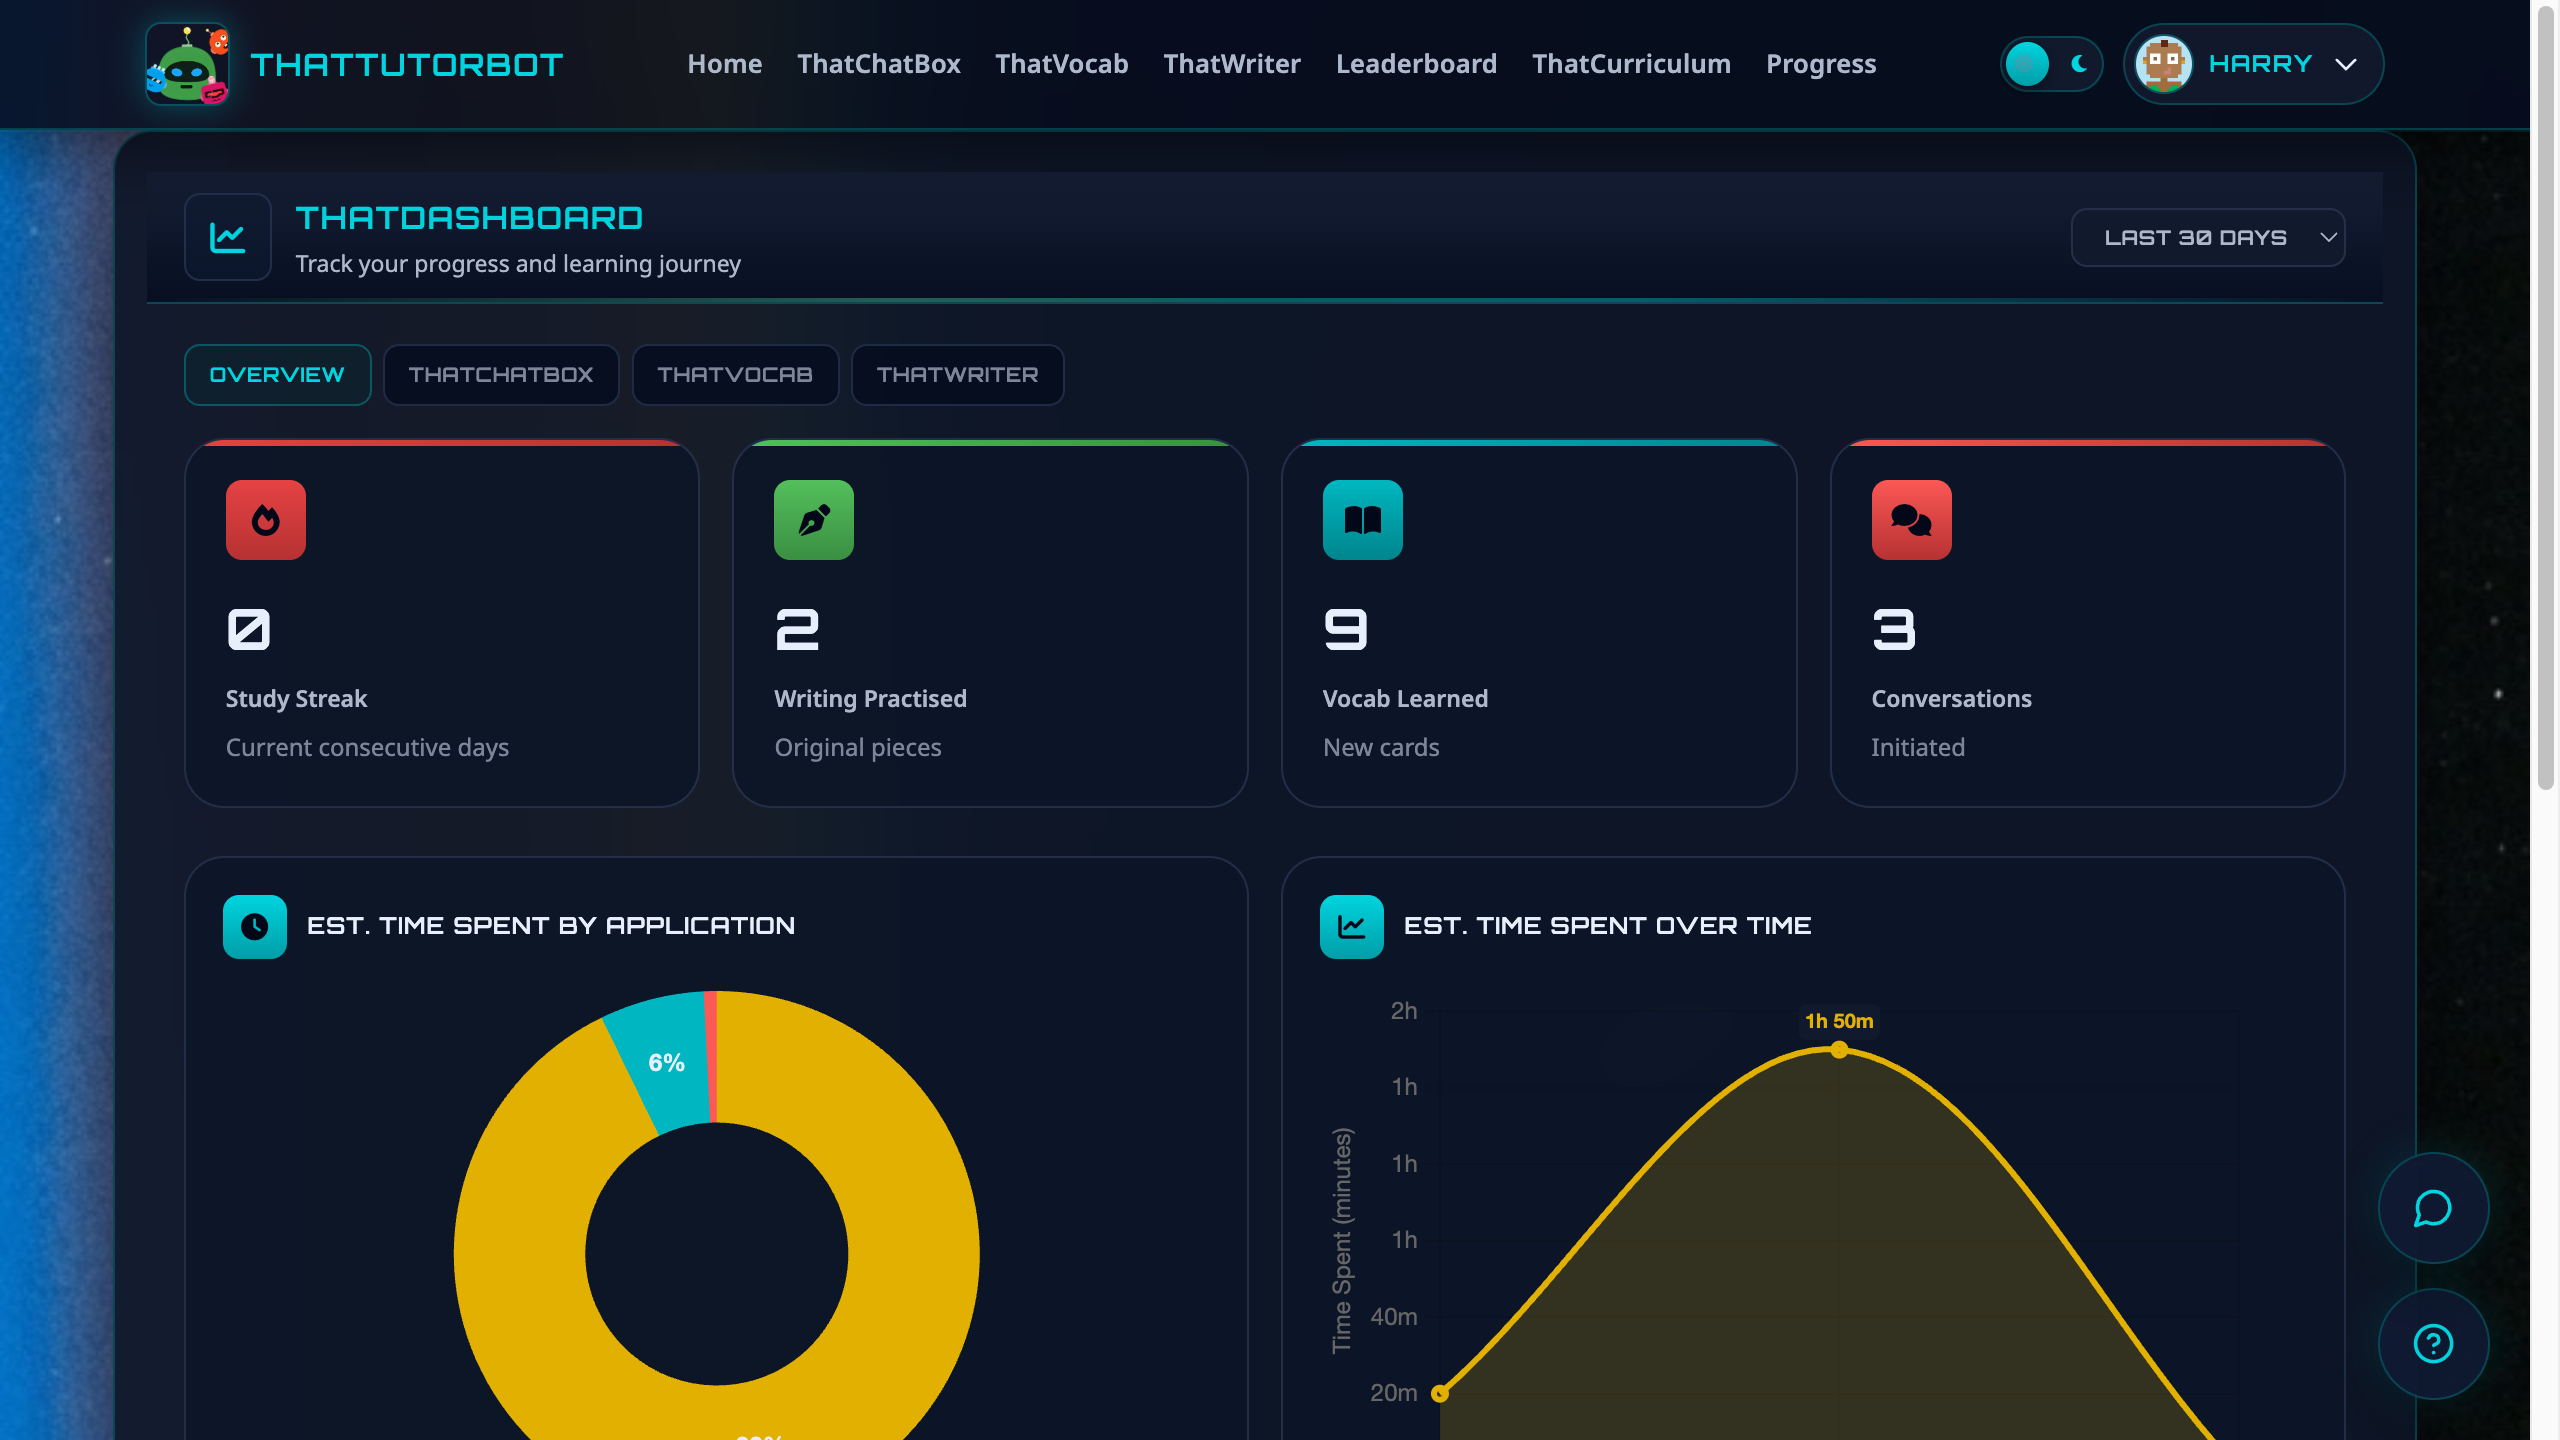Click the Vocab Learned value 9
Viewport: 2560px width, 1440px height.
pyautogui.click(x=1345, y=630)
